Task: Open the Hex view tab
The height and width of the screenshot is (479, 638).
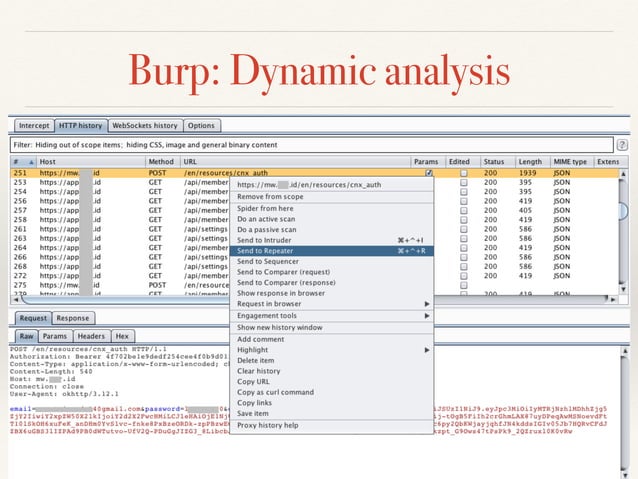Action: click(122, 337)
